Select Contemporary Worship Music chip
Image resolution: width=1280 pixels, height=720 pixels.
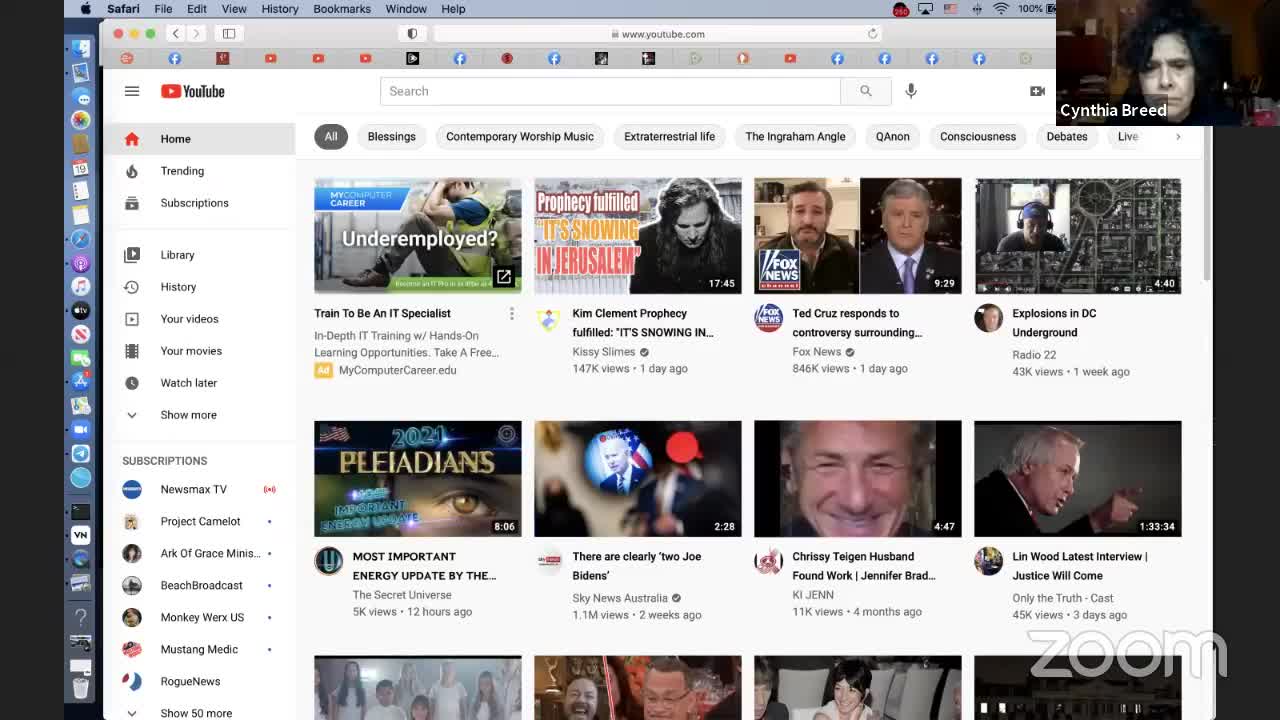point(520,137)
